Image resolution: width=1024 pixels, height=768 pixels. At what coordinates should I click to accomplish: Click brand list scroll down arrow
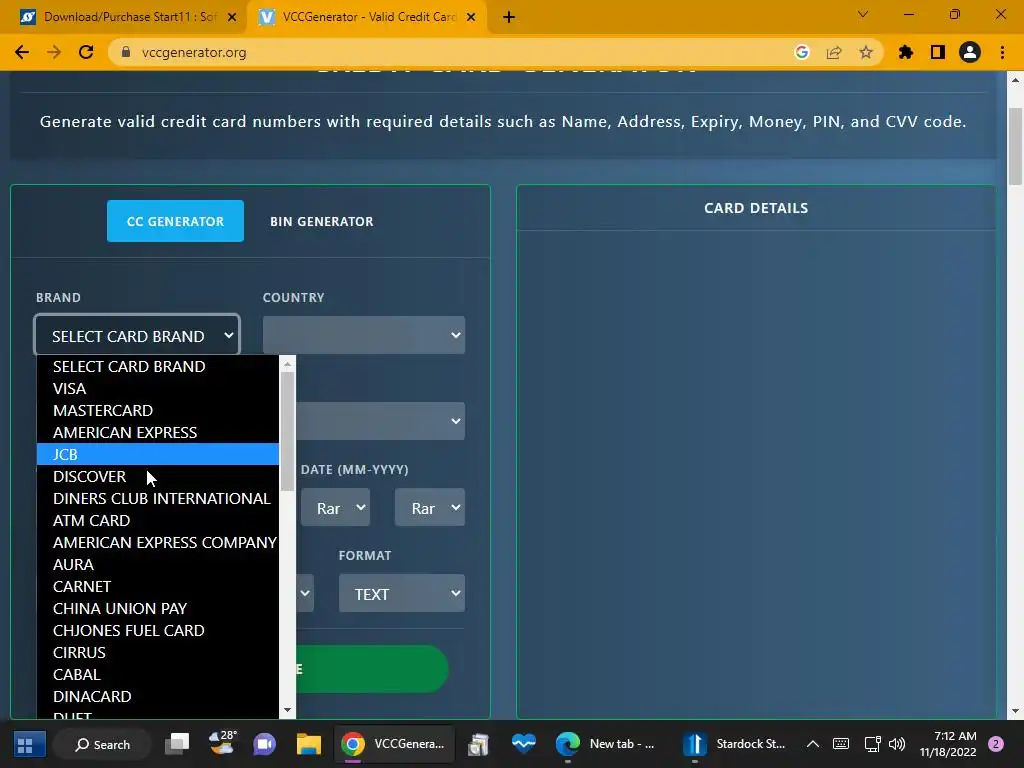click(287, 710)
